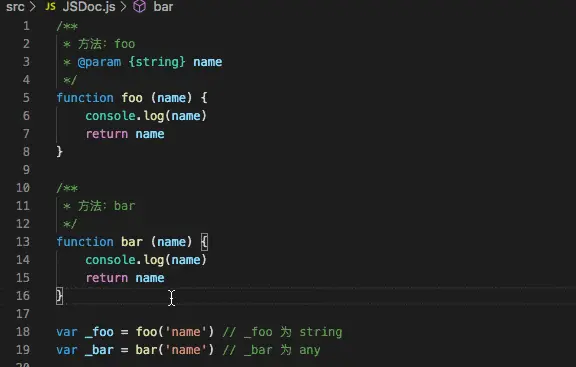This screenshot has height=367, width=576.
Task: Click console.log on line 14
Action: tap(125, 260)
